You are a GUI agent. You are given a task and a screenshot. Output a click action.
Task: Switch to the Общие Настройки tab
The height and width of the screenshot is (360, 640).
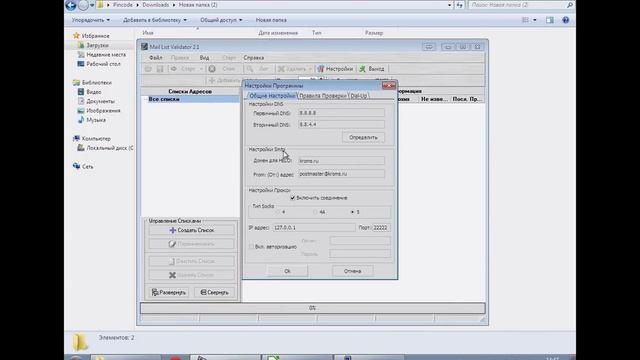[x=271, y=96]
